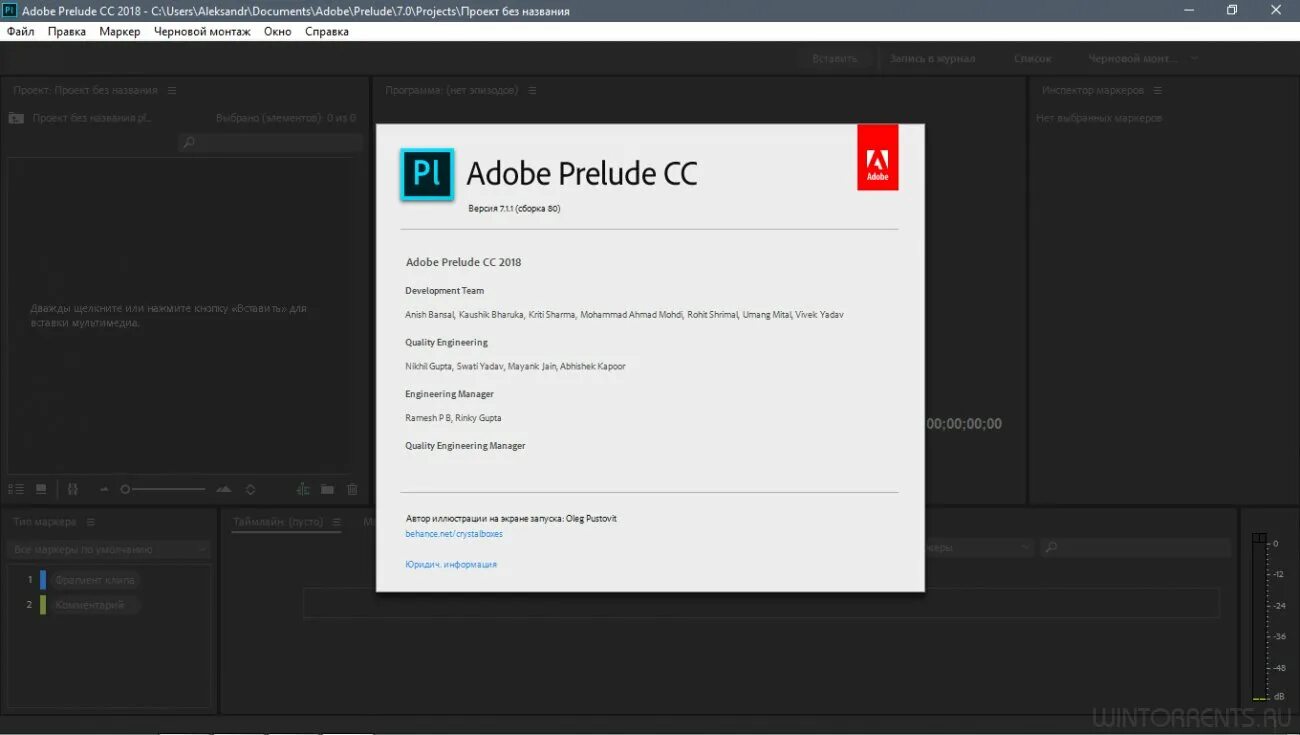Screen dimensions: 1300x735
Task: Open Все маркеры по умолчанию dropdown
Action: (x=110, y=549)
